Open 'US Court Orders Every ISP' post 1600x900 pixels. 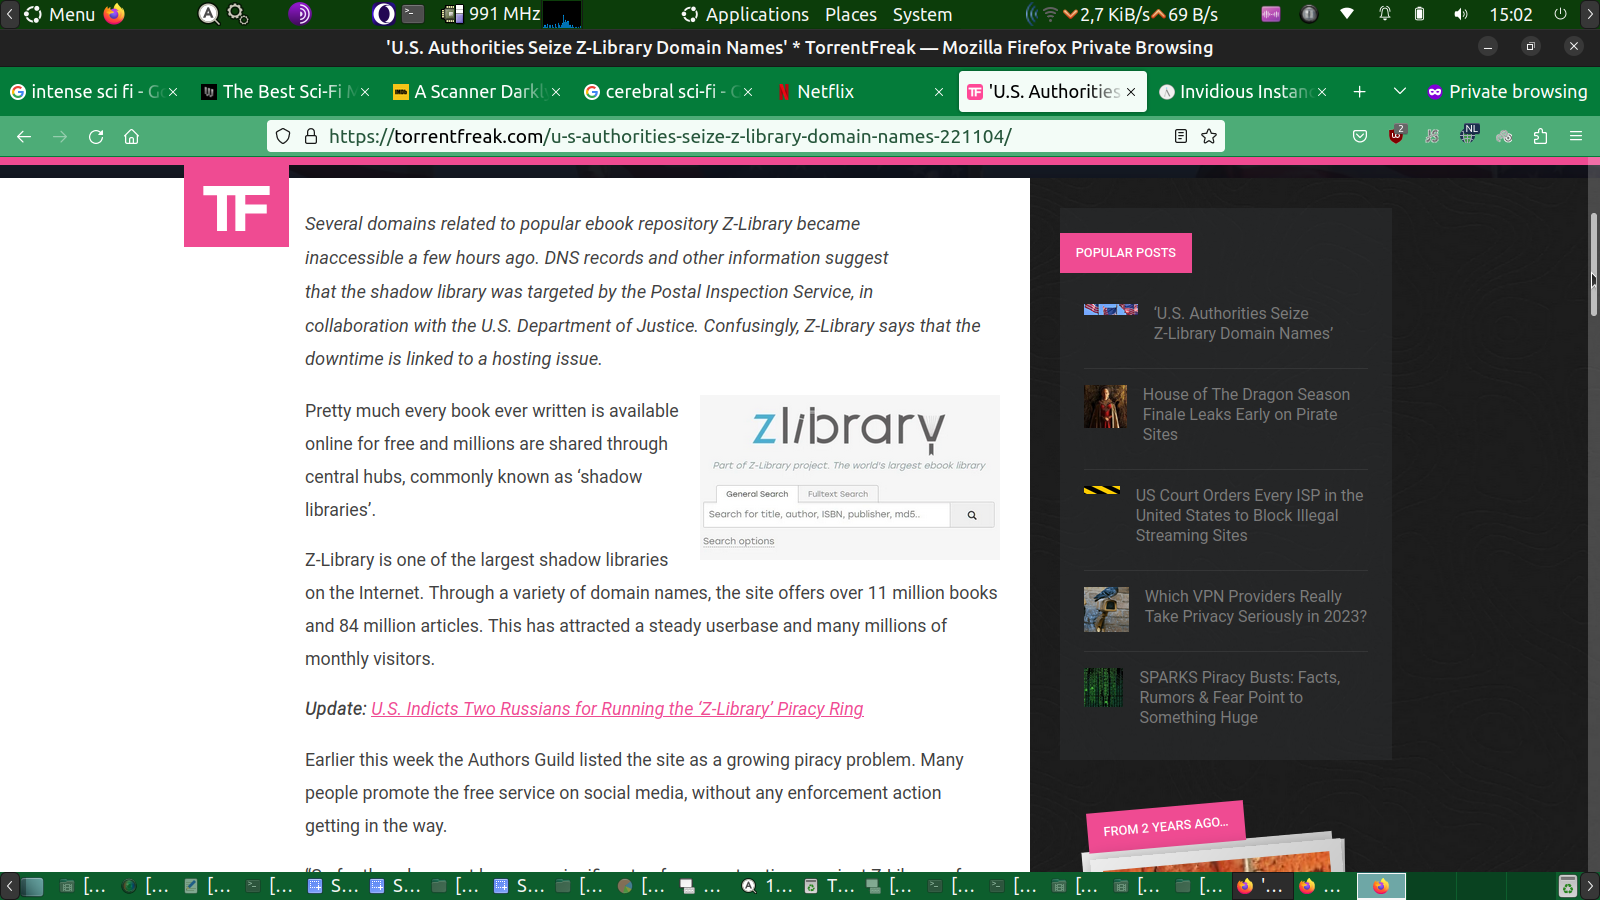point(1249,515)
